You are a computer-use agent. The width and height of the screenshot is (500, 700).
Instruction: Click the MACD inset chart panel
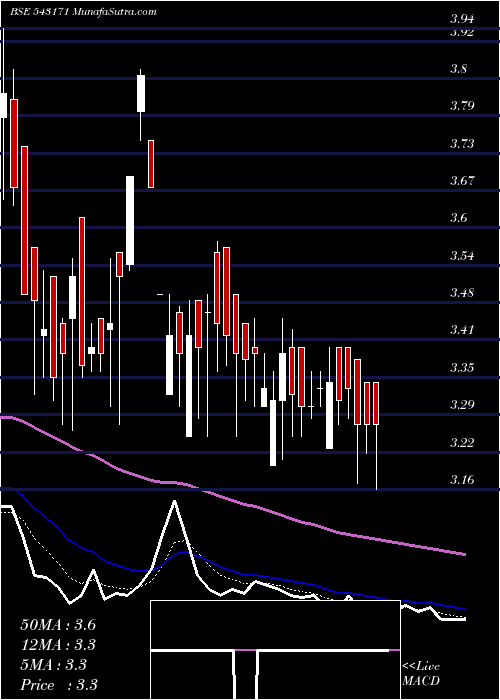pos(275,650)
